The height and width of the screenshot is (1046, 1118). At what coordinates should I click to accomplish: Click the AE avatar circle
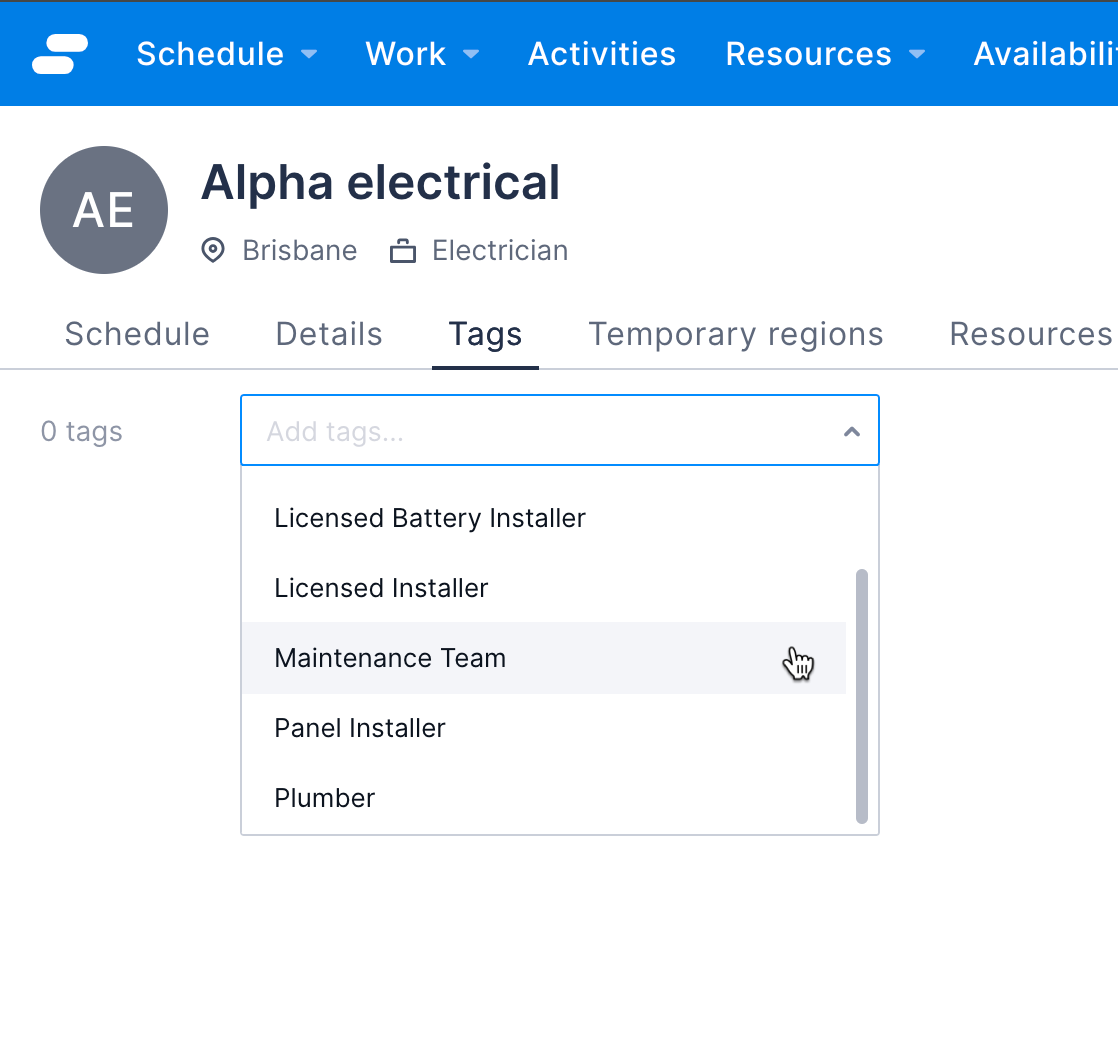103,210
